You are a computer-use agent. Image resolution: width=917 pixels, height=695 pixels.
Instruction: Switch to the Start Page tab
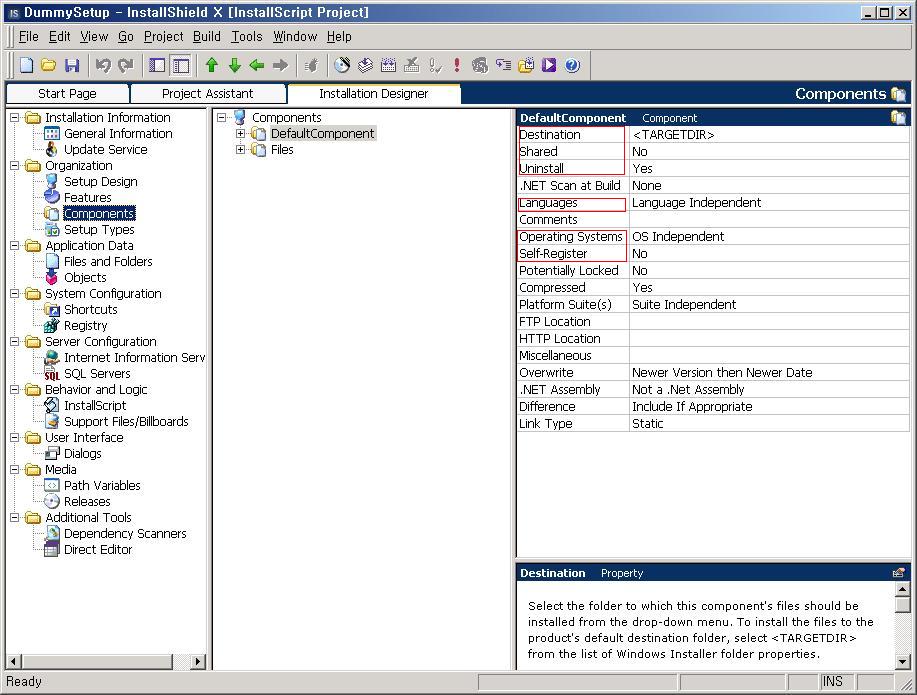point(67,94)
